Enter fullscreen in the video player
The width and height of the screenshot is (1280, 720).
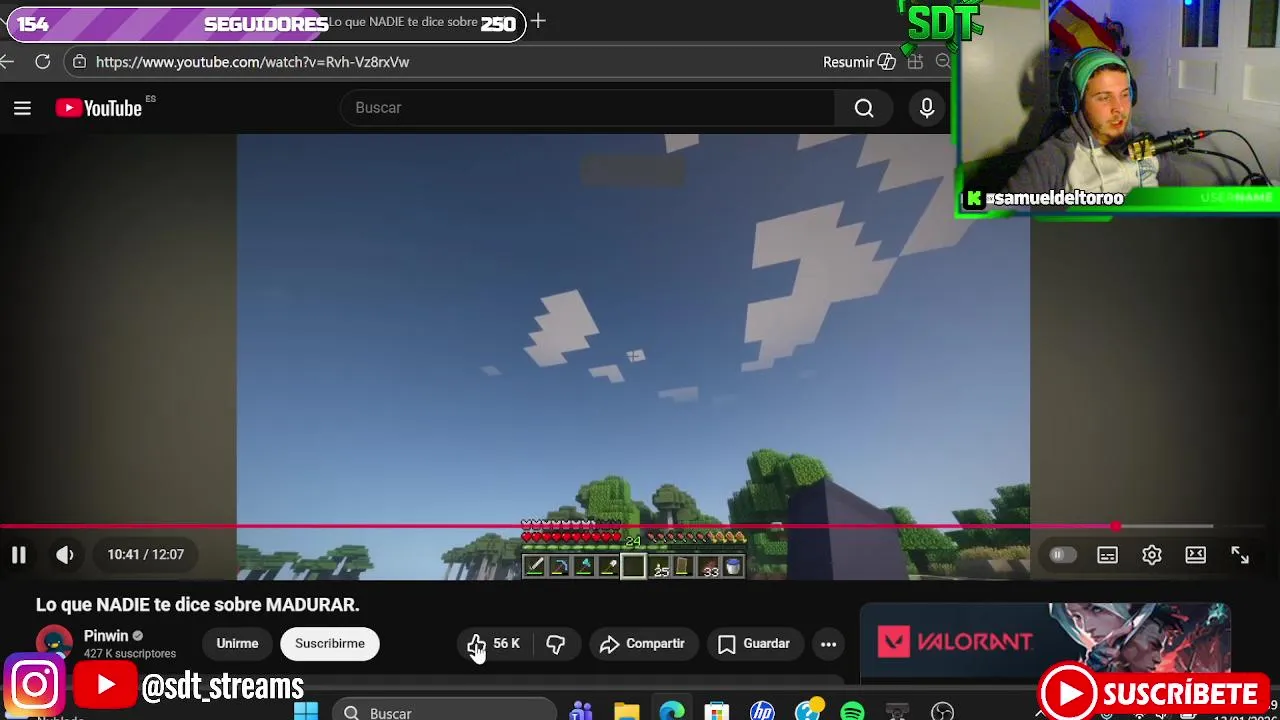click(1240, 555)
